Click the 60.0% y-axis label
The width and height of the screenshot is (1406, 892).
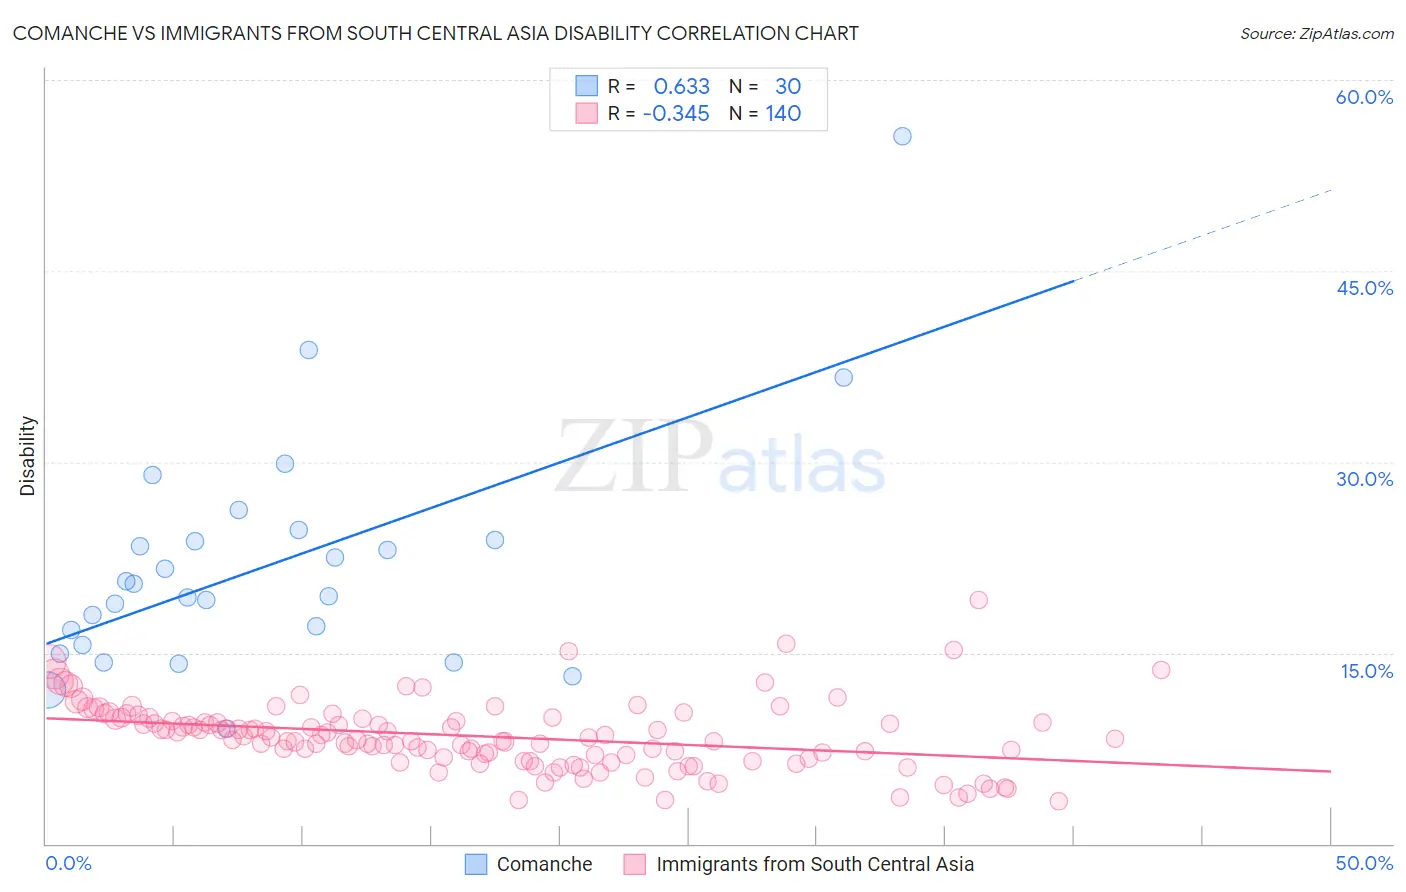(1364, 97)
